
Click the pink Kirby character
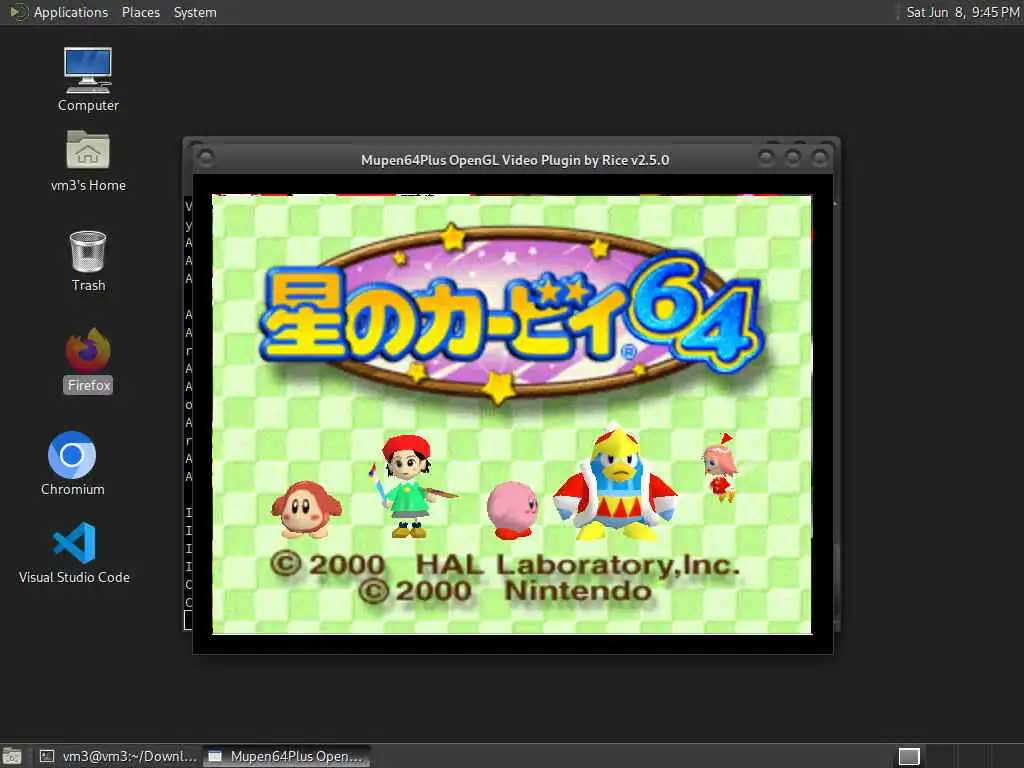point(513,511)
